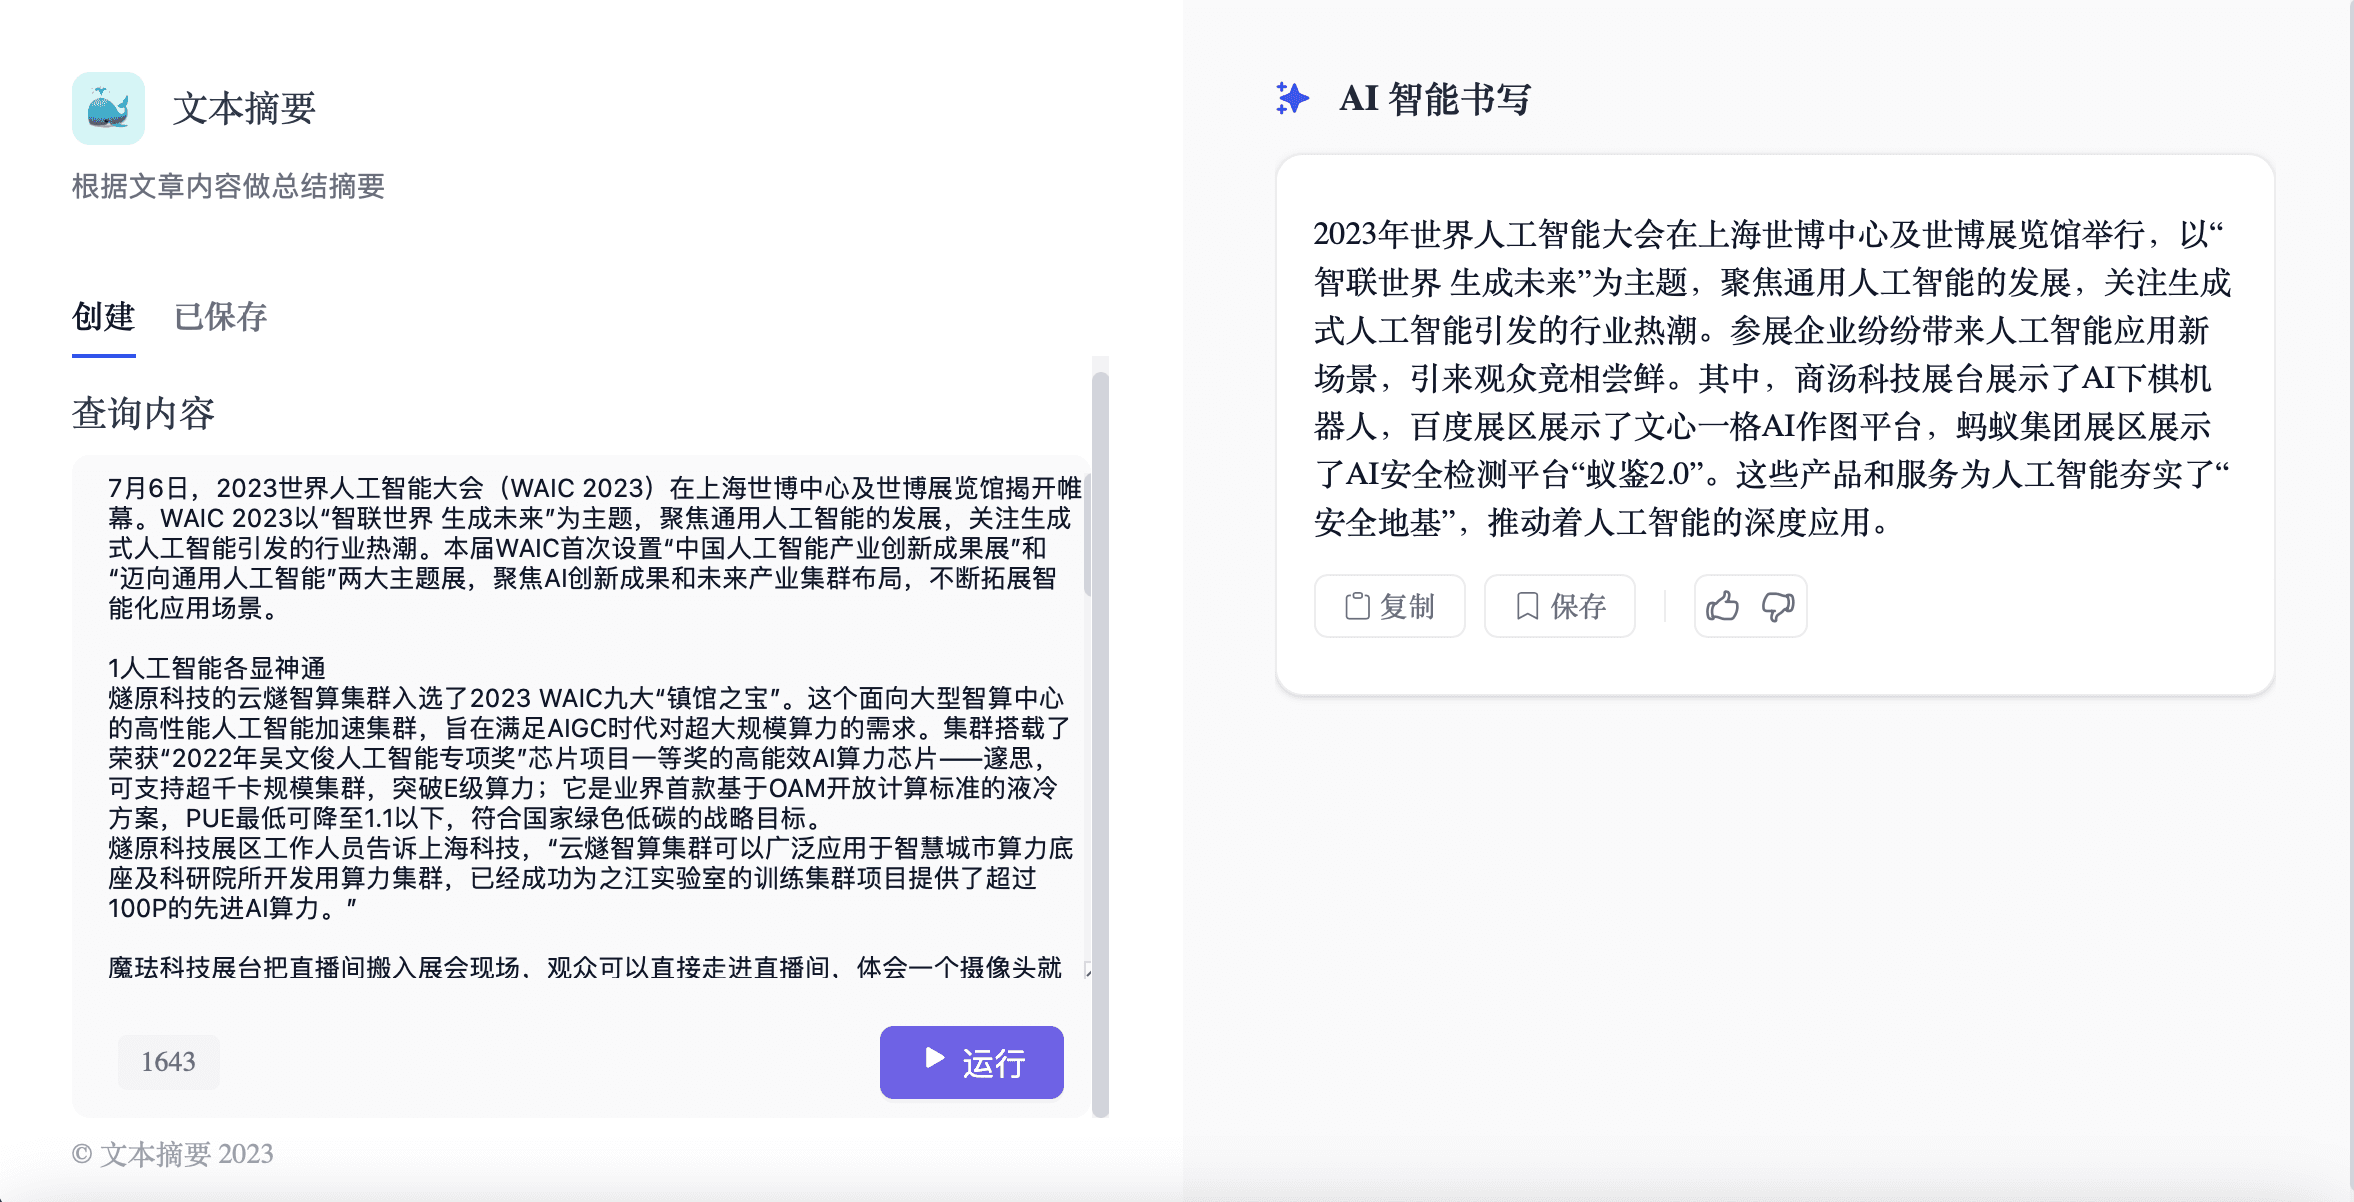This screenshot has height=1202, width=2354.
Task: Copy the summary using 复制 button
Action: tap(1389, 606)
